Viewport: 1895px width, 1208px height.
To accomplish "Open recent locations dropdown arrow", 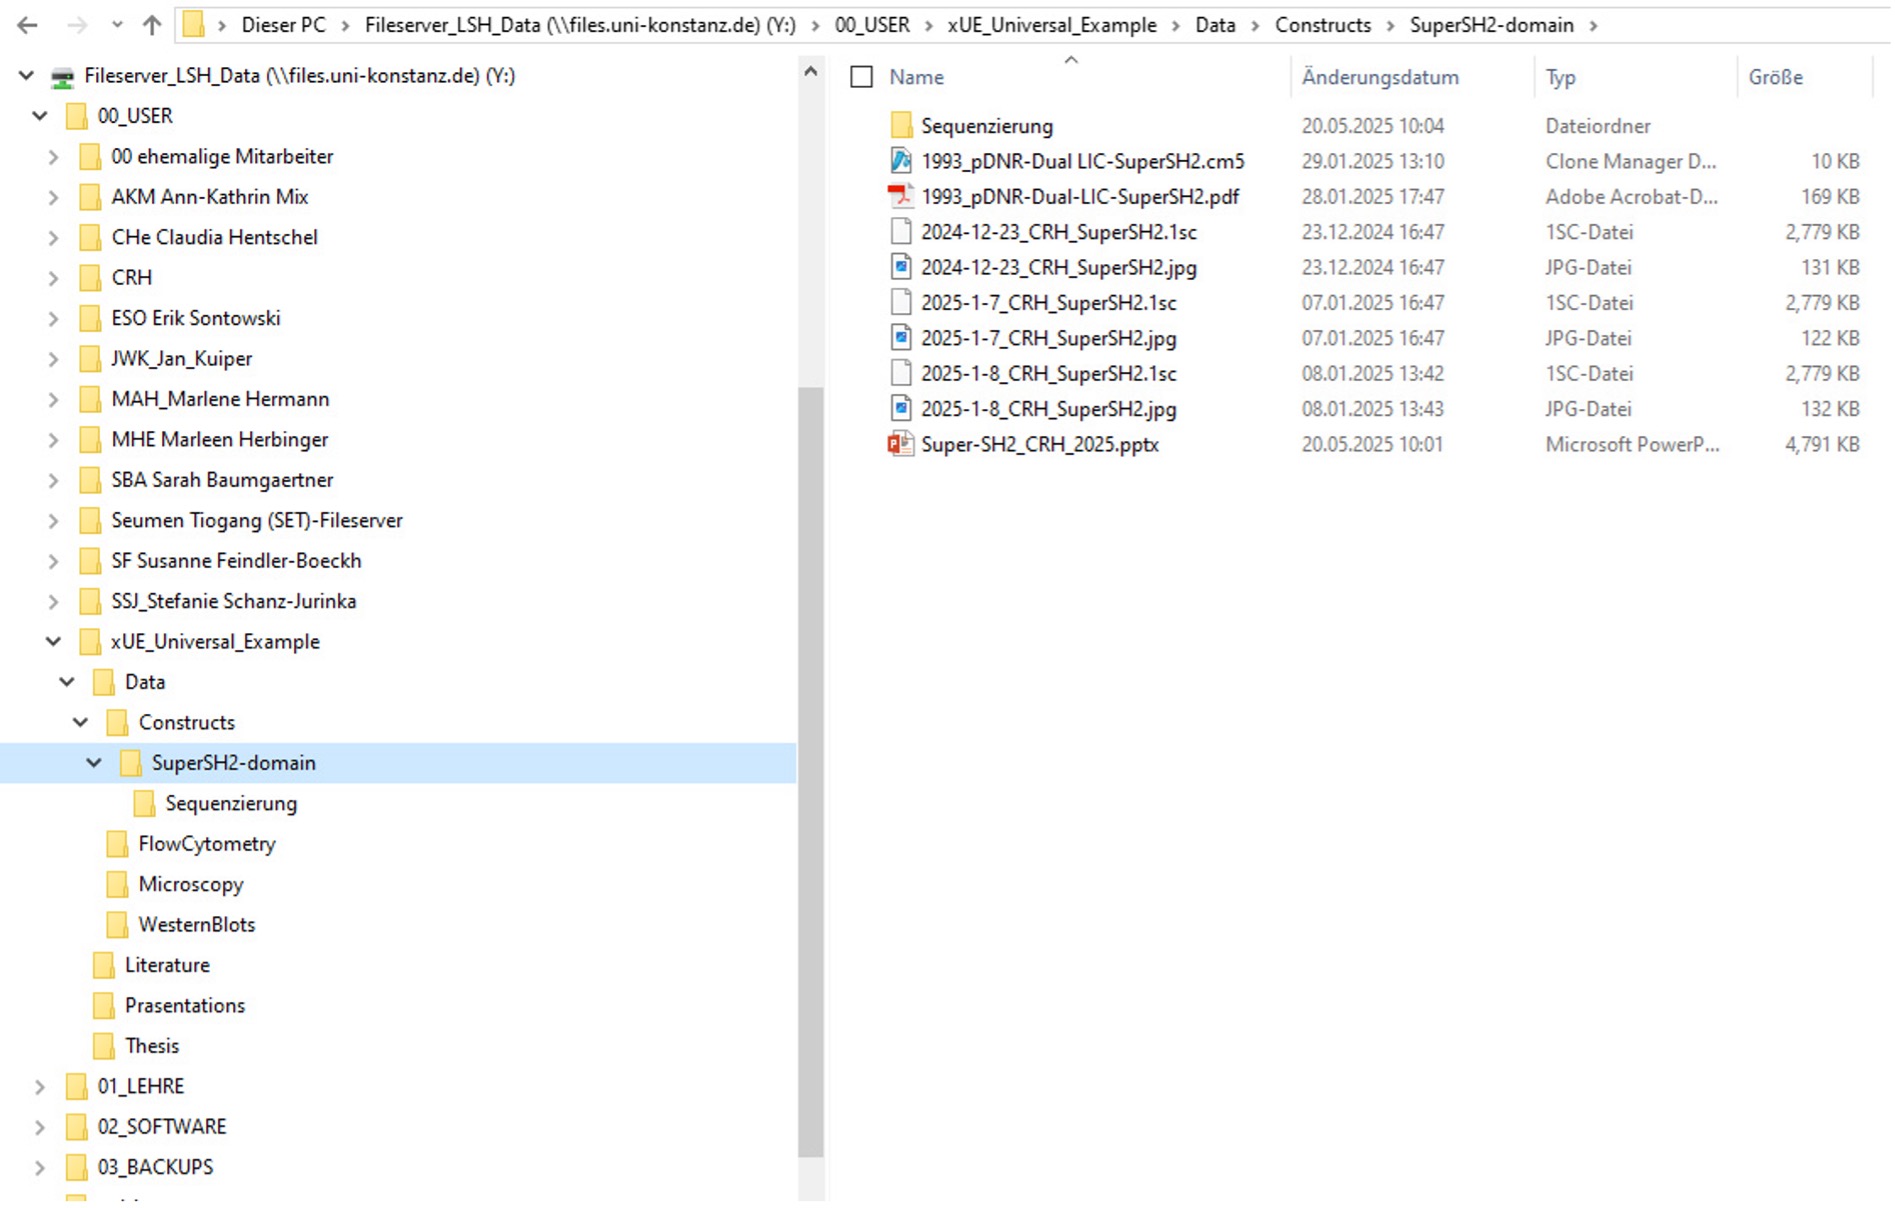I will pyautogui.click(x=117, y=26).
